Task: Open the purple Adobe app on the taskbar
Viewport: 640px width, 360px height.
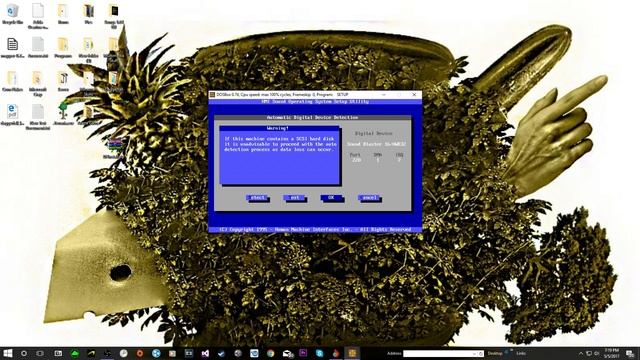Action: 303,353
